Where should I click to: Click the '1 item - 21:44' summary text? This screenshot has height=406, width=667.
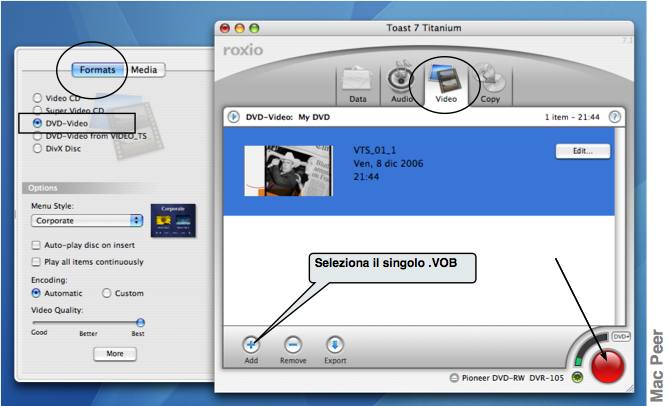pyautogui.click(x=572, y=117)
